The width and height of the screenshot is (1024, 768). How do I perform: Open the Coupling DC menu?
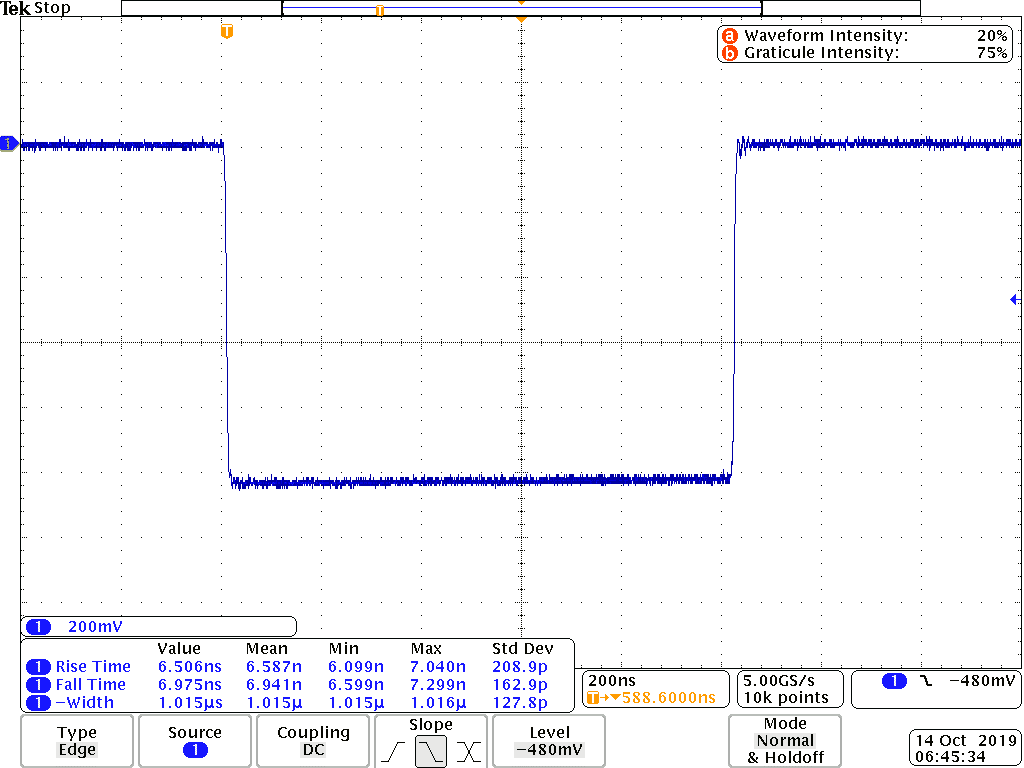[x=313, y=741]
